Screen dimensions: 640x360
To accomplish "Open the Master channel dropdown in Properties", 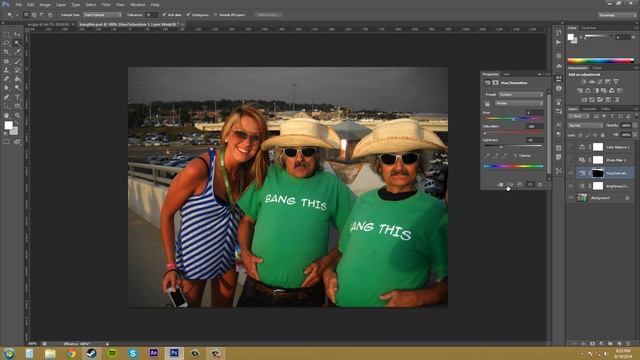I will 519,103.
